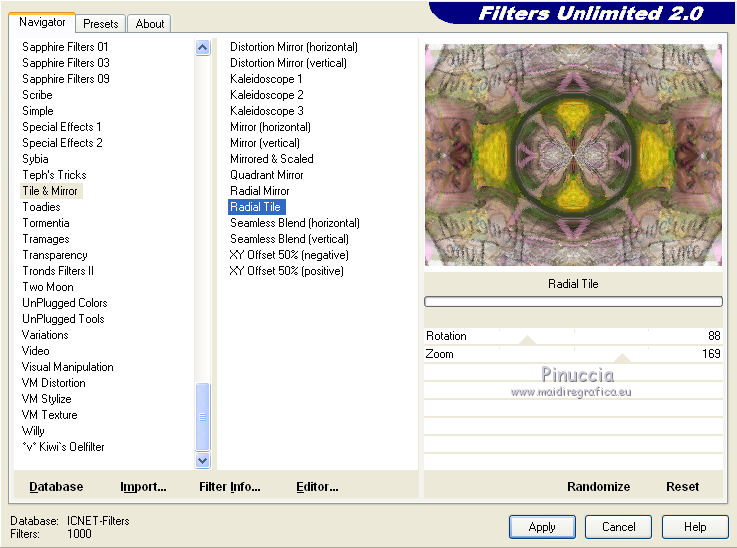
Task: Adjust the Zoom slider handle
Action: pos(622,358)
